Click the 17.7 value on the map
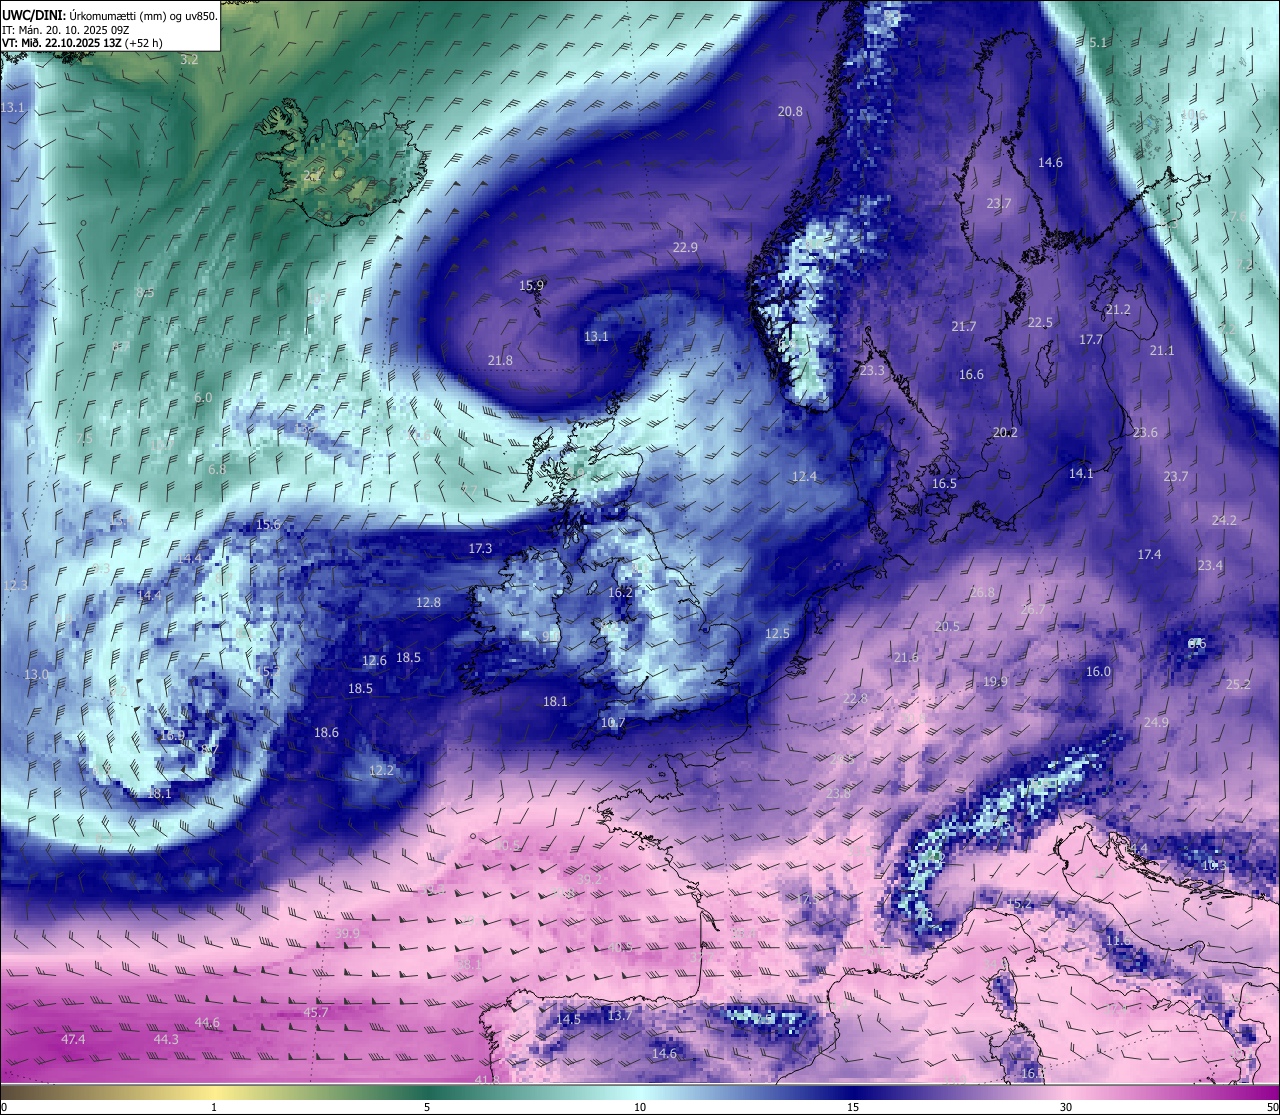Image resolution: width=1280 pixels, height=1115 pixels. coord(1090,339)
